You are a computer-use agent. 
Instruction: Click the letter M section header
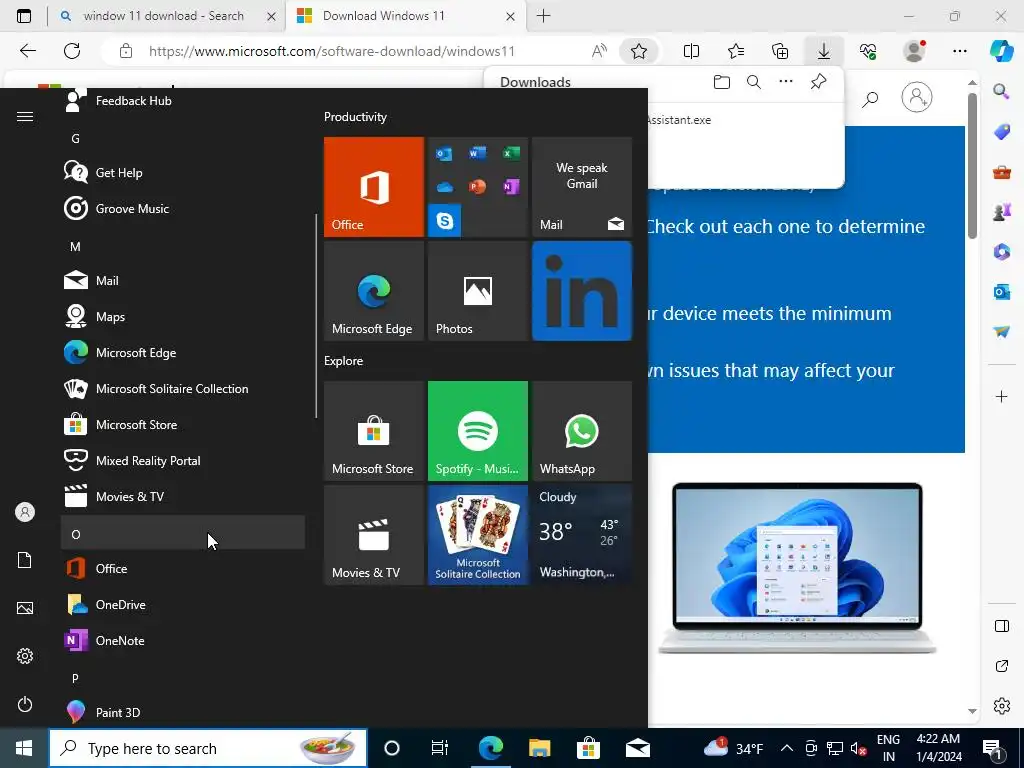click(x=183, y=246)
